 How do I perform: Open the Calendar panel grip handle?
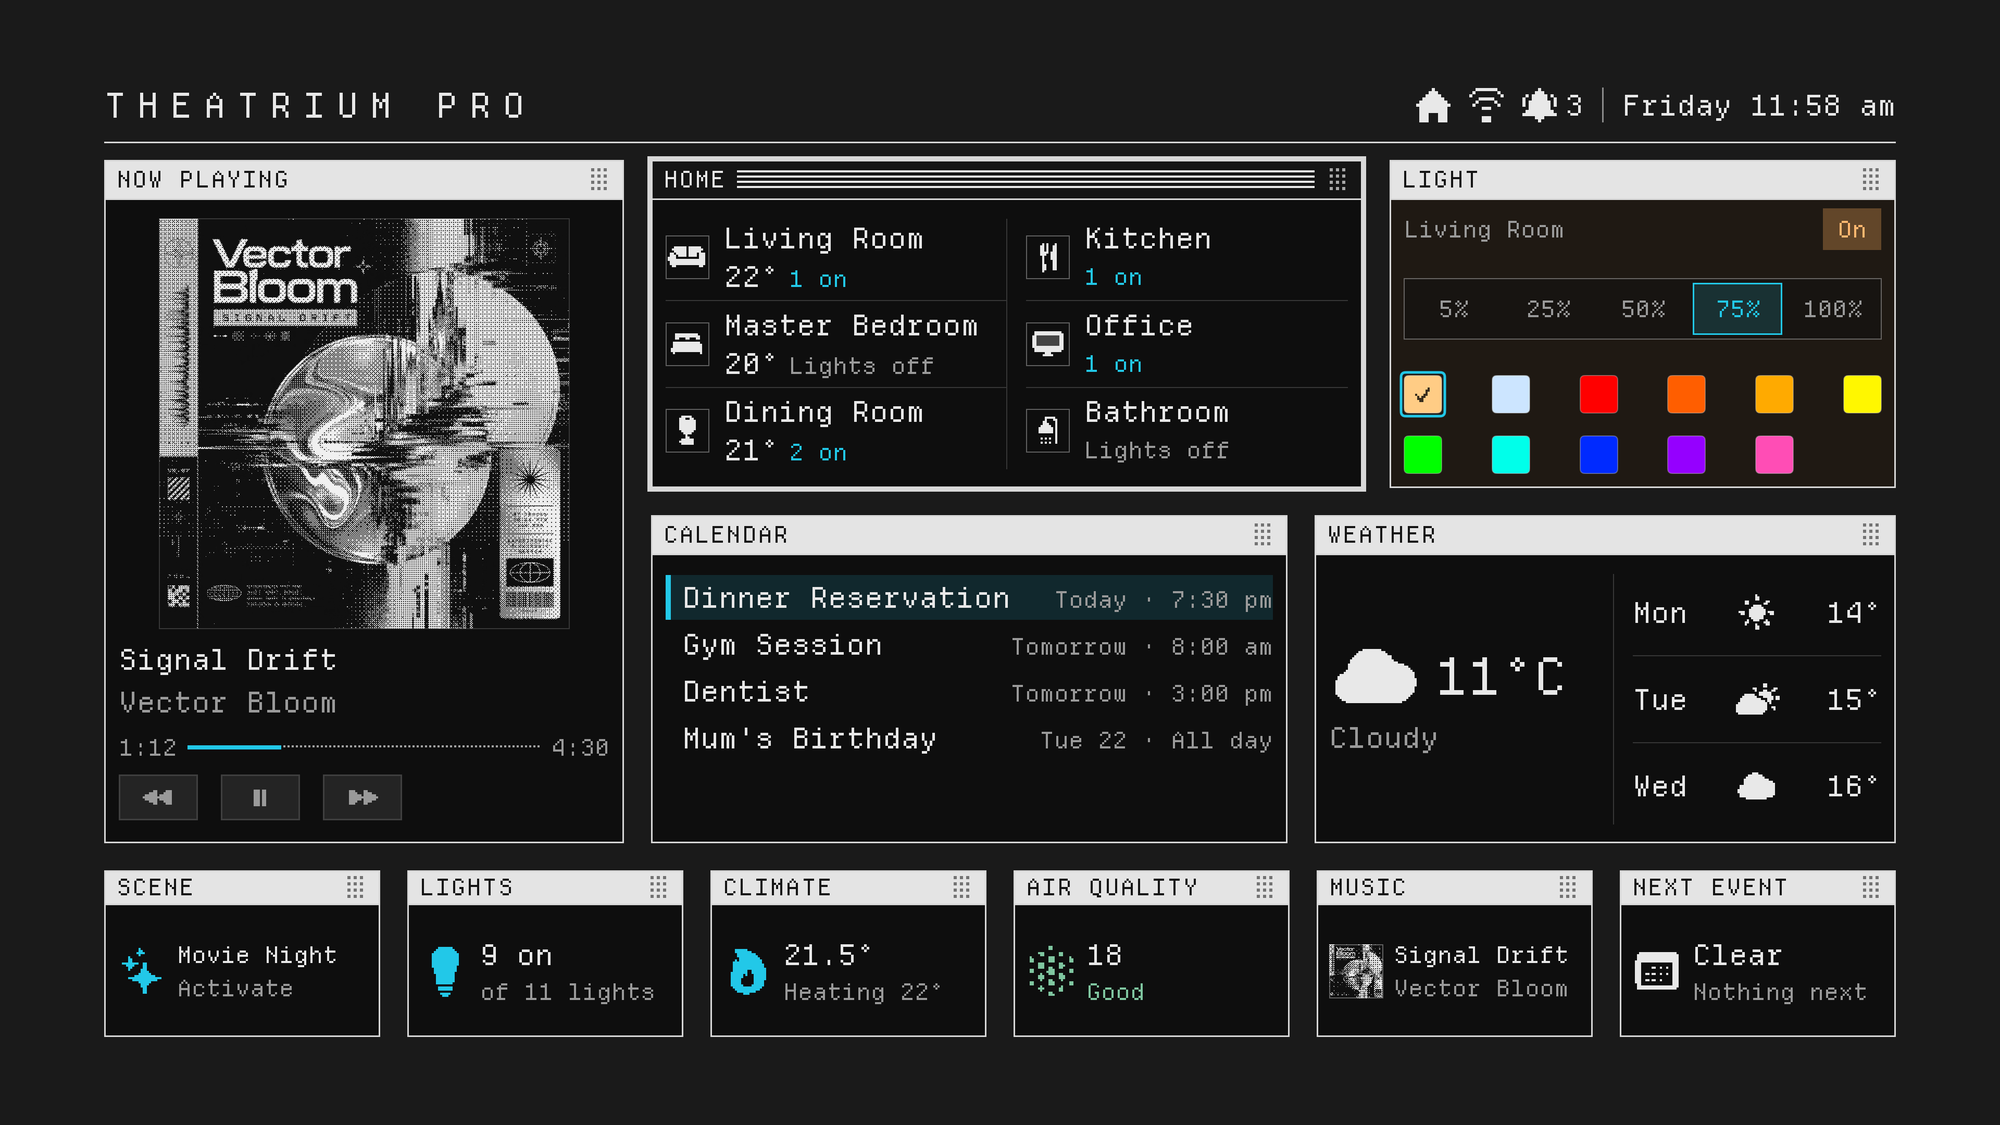pos(1263,535)
